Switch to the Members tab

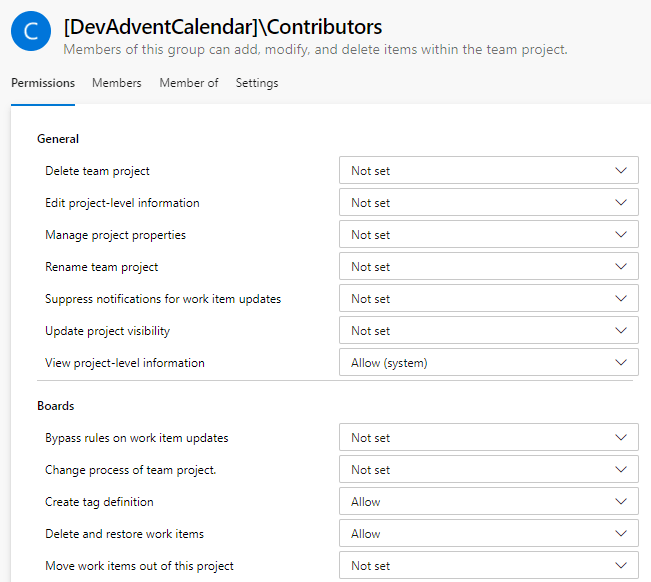pos(116,83)
